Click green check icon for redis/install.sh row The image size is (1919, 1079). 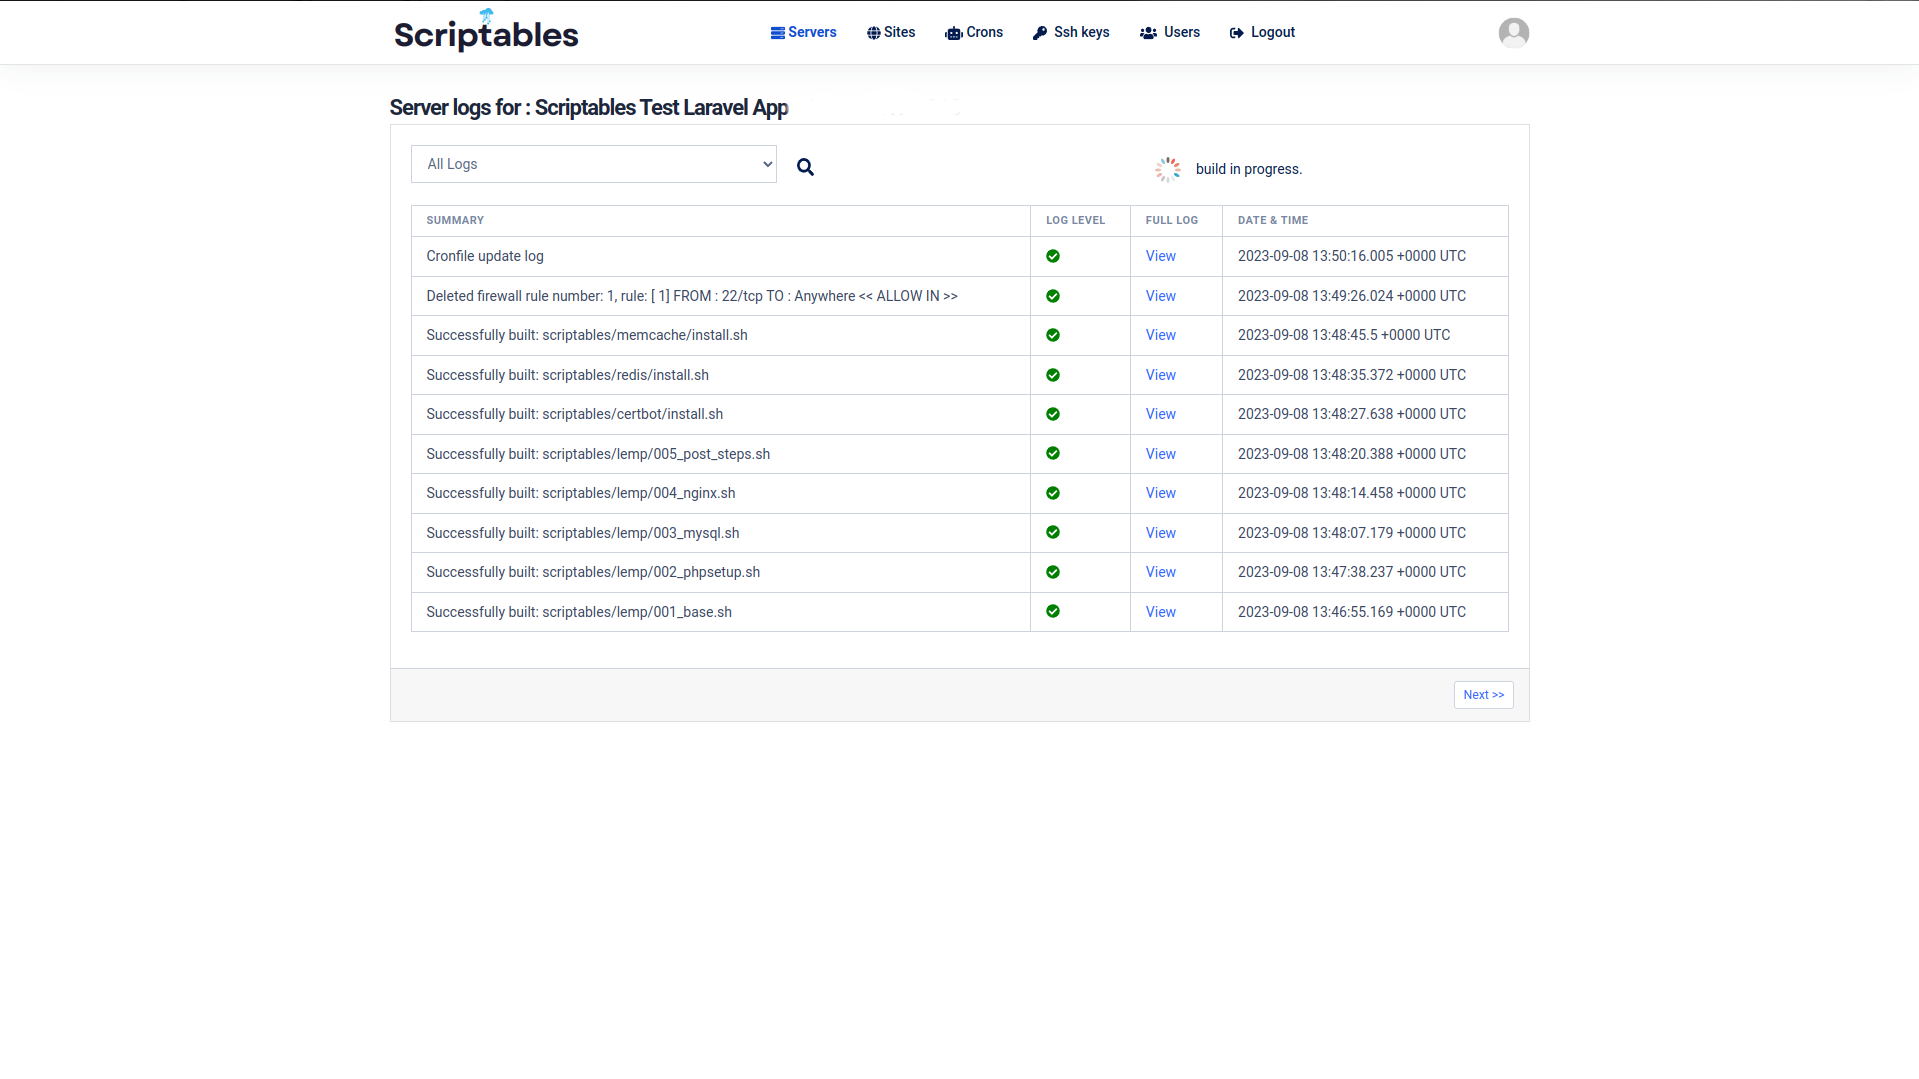1053,375
